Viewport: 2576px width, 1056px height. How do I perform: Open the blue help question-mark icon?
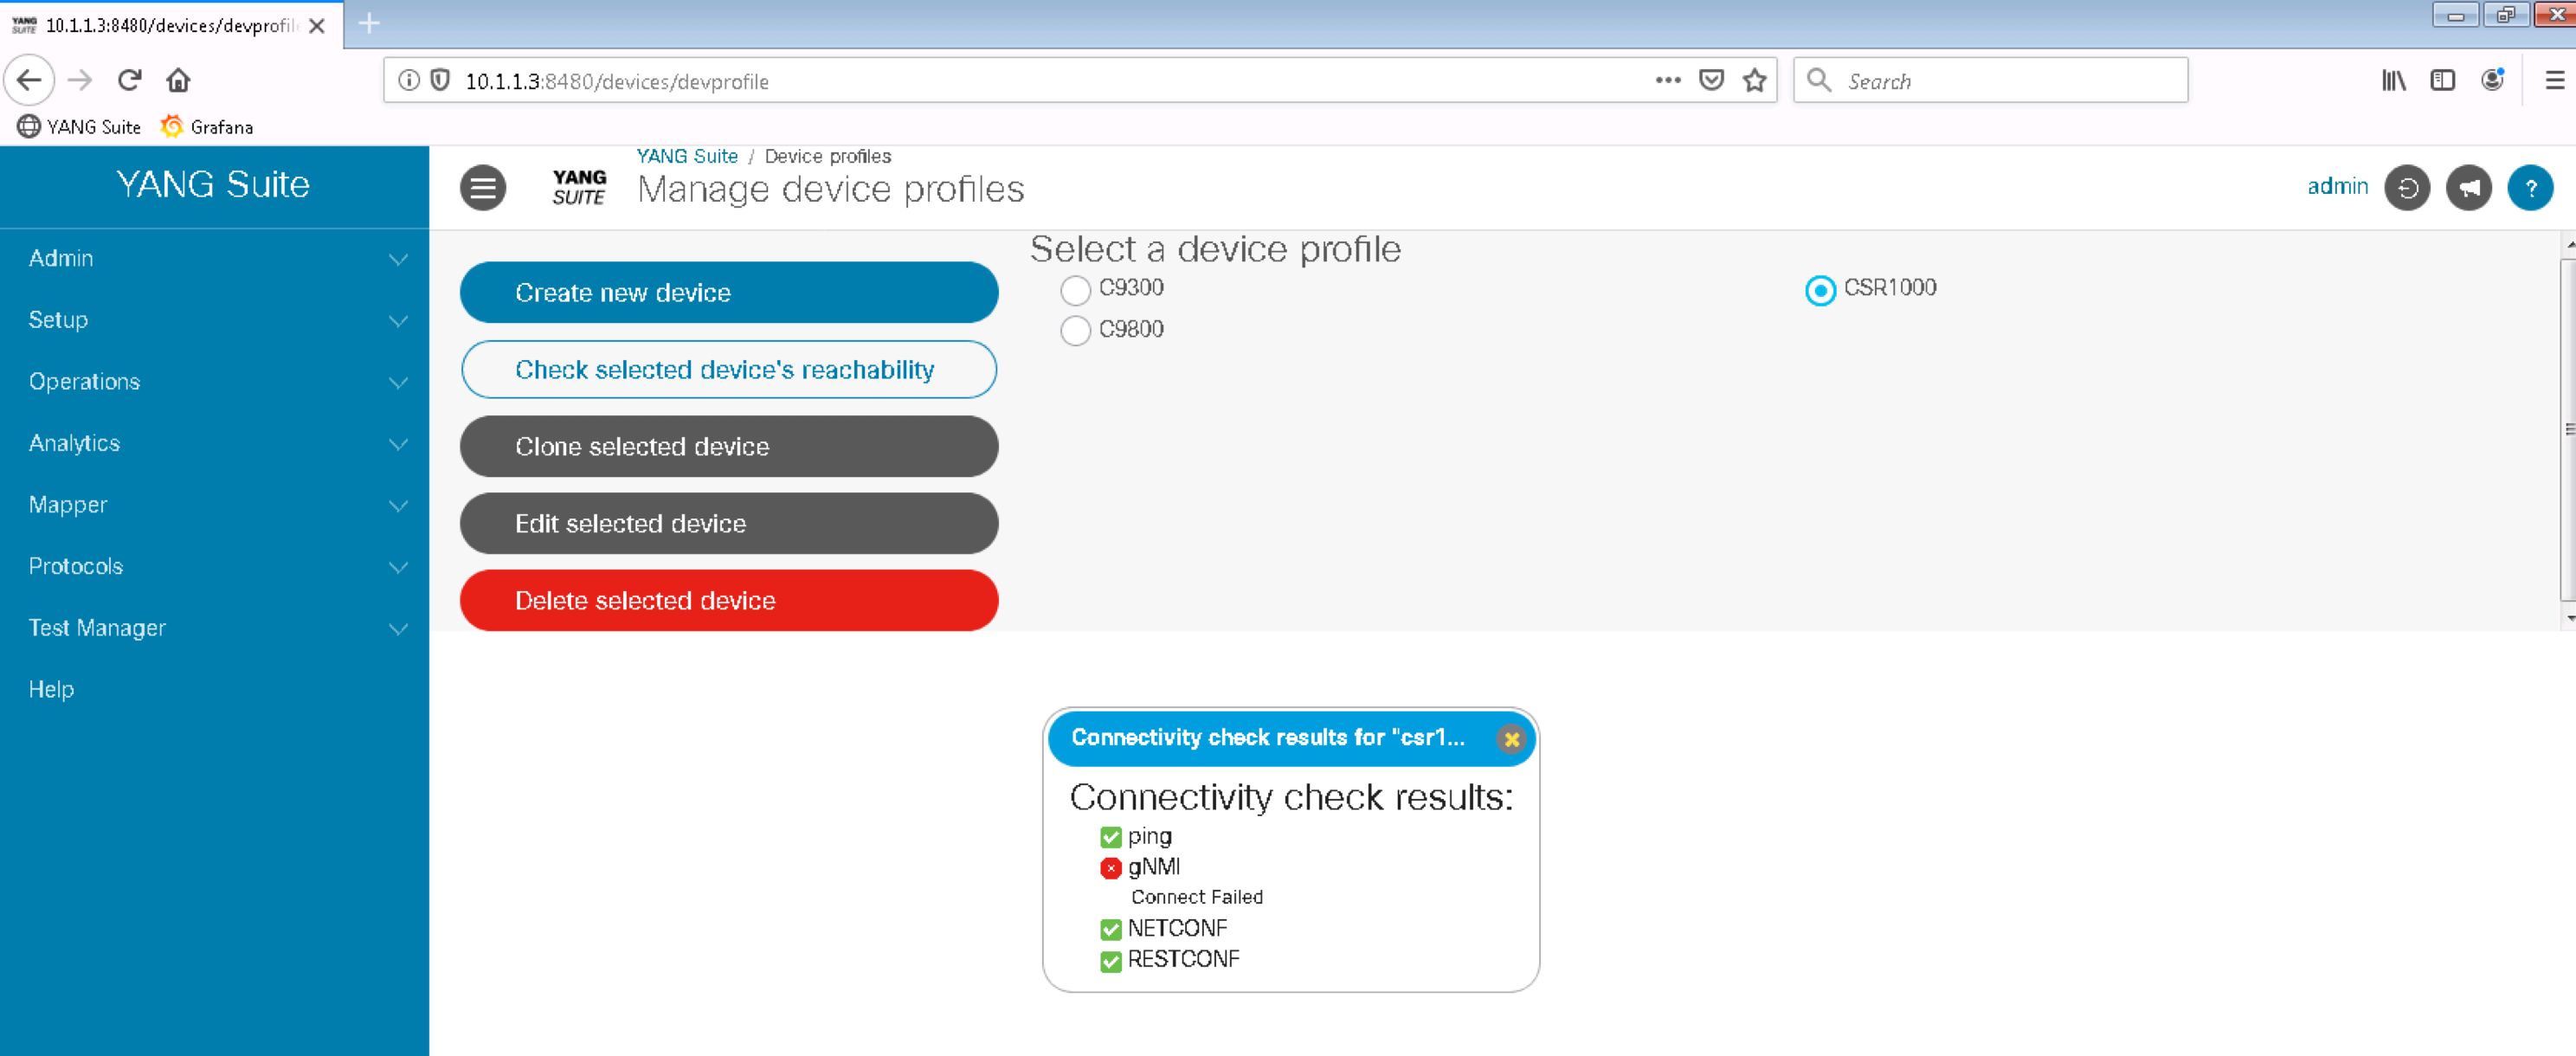[x=2530, y=187]
